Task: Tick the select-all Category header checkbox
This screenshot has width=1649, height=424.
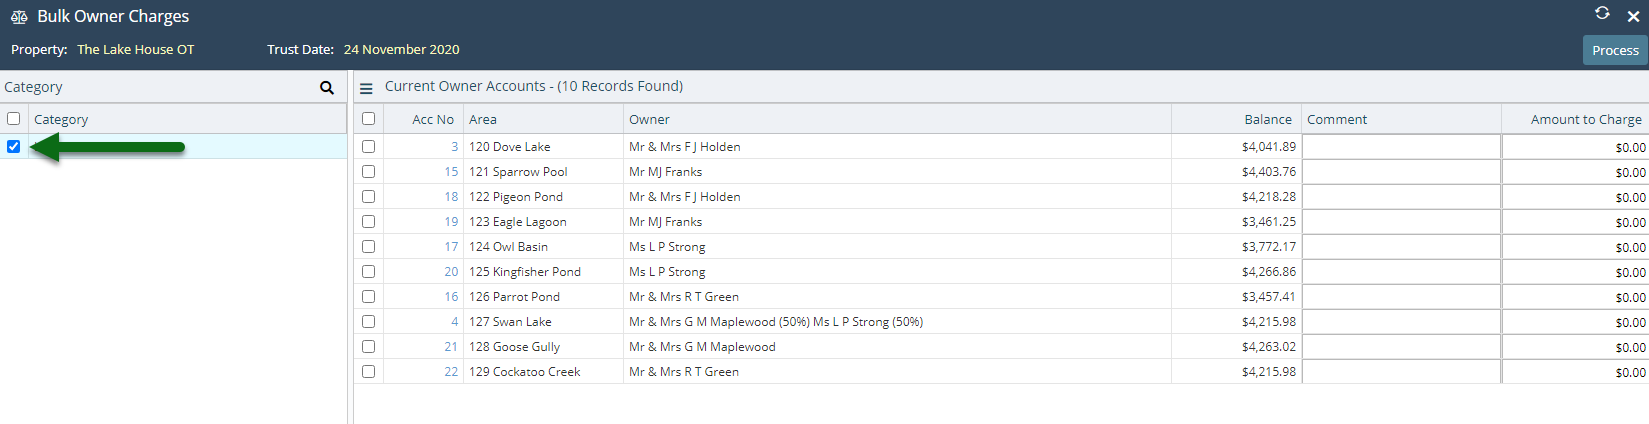Action: point(14,118)
